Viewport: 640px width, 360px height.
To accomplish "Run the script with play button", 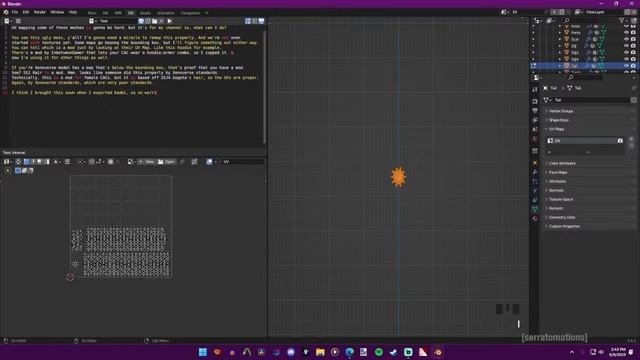I will (x=169, y=21).
